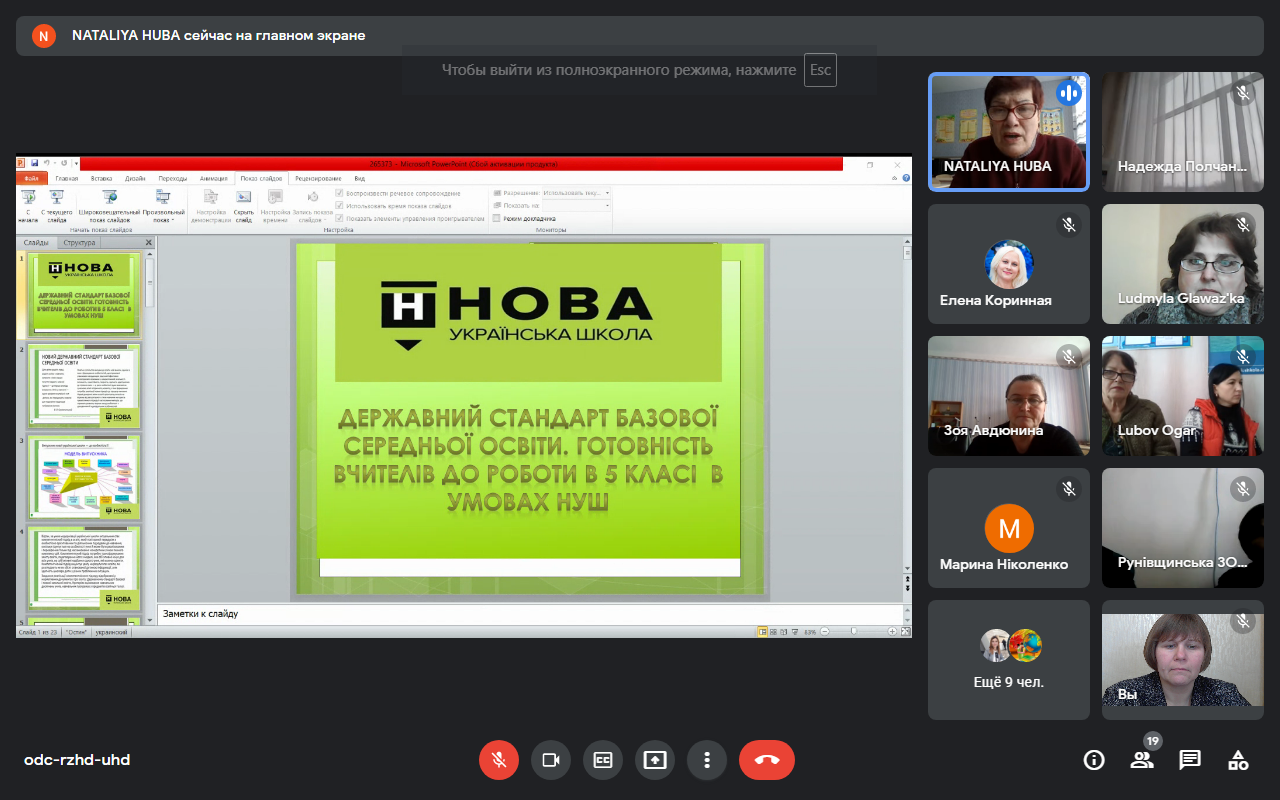The image size is (1280, 800).
Task: Collapse the ribbon with caret icon
Action: (895, 178)
